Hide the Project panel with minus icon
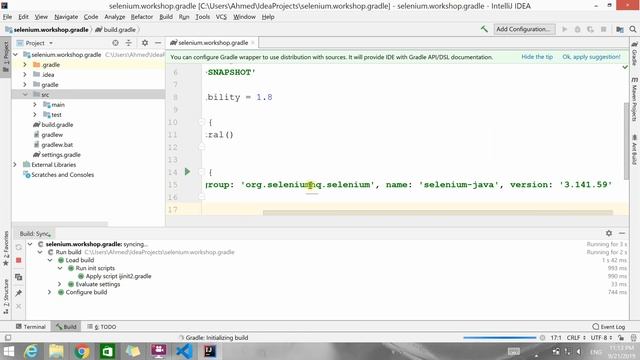The image size is (640, 360). point(158,43)
